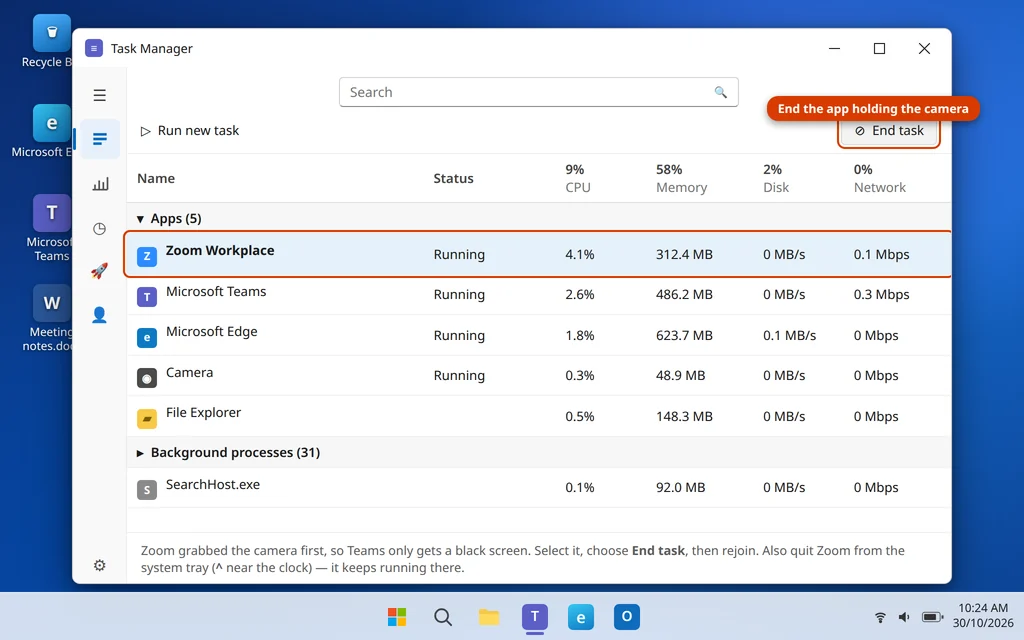Click the battery tray icon

pos(933,616)
